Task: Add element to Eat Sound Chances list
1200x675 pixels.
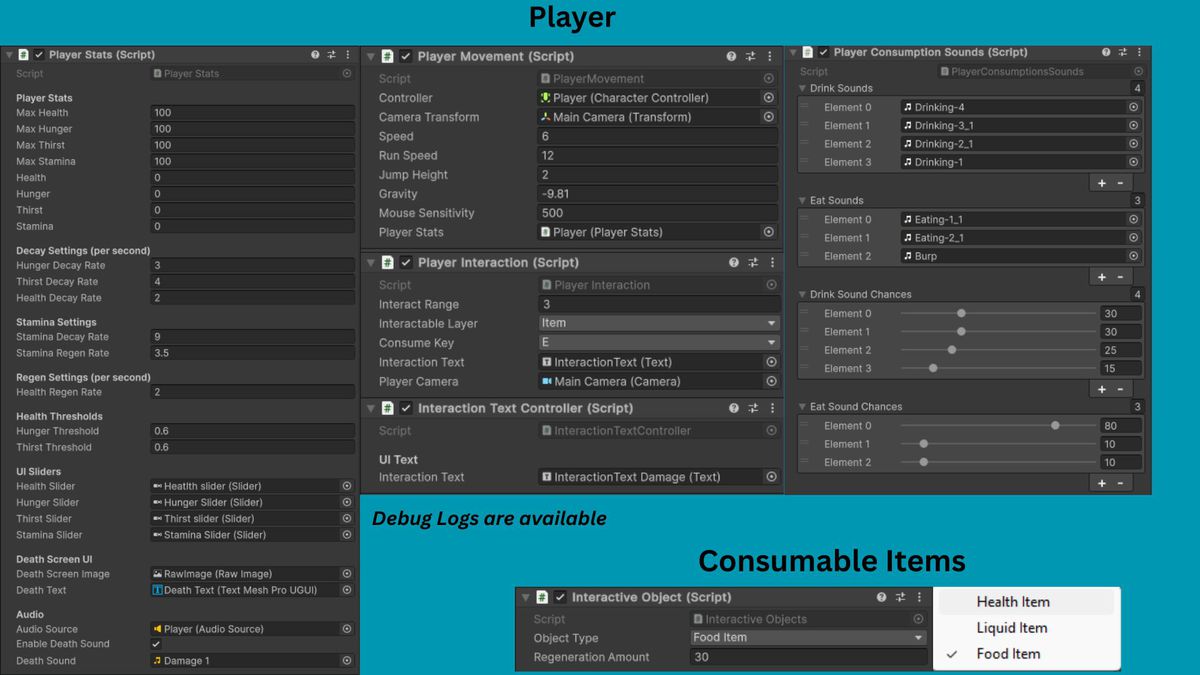Action: pos(1102,483)
